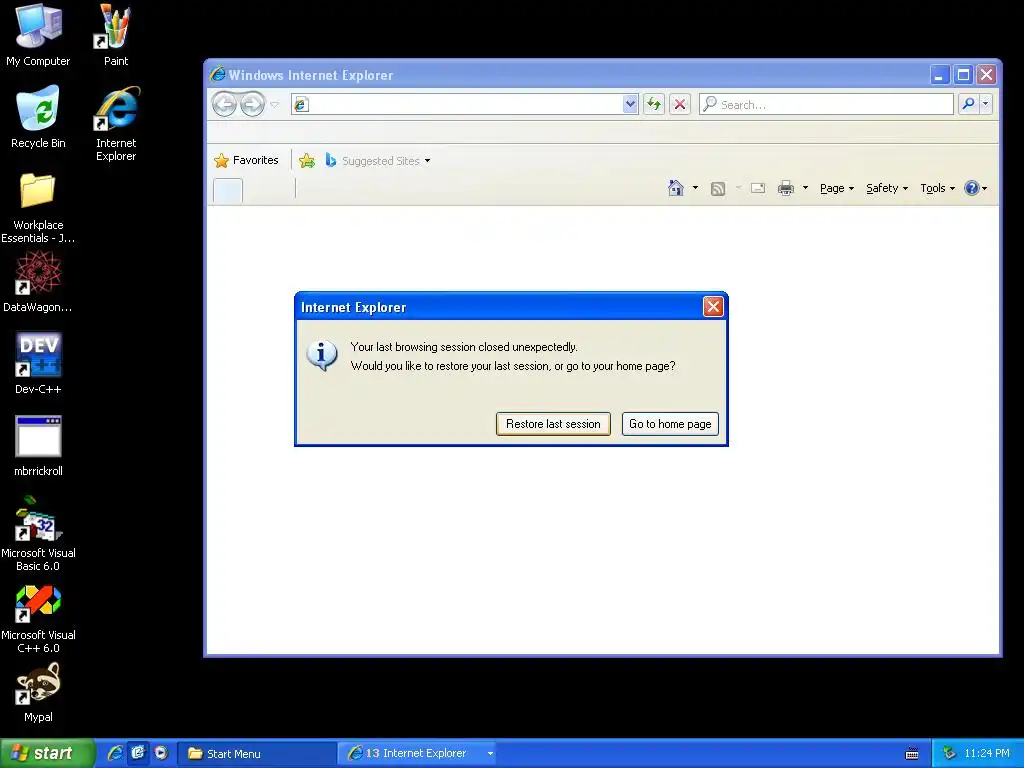Click the Windows start button

(x=47, y=753)
